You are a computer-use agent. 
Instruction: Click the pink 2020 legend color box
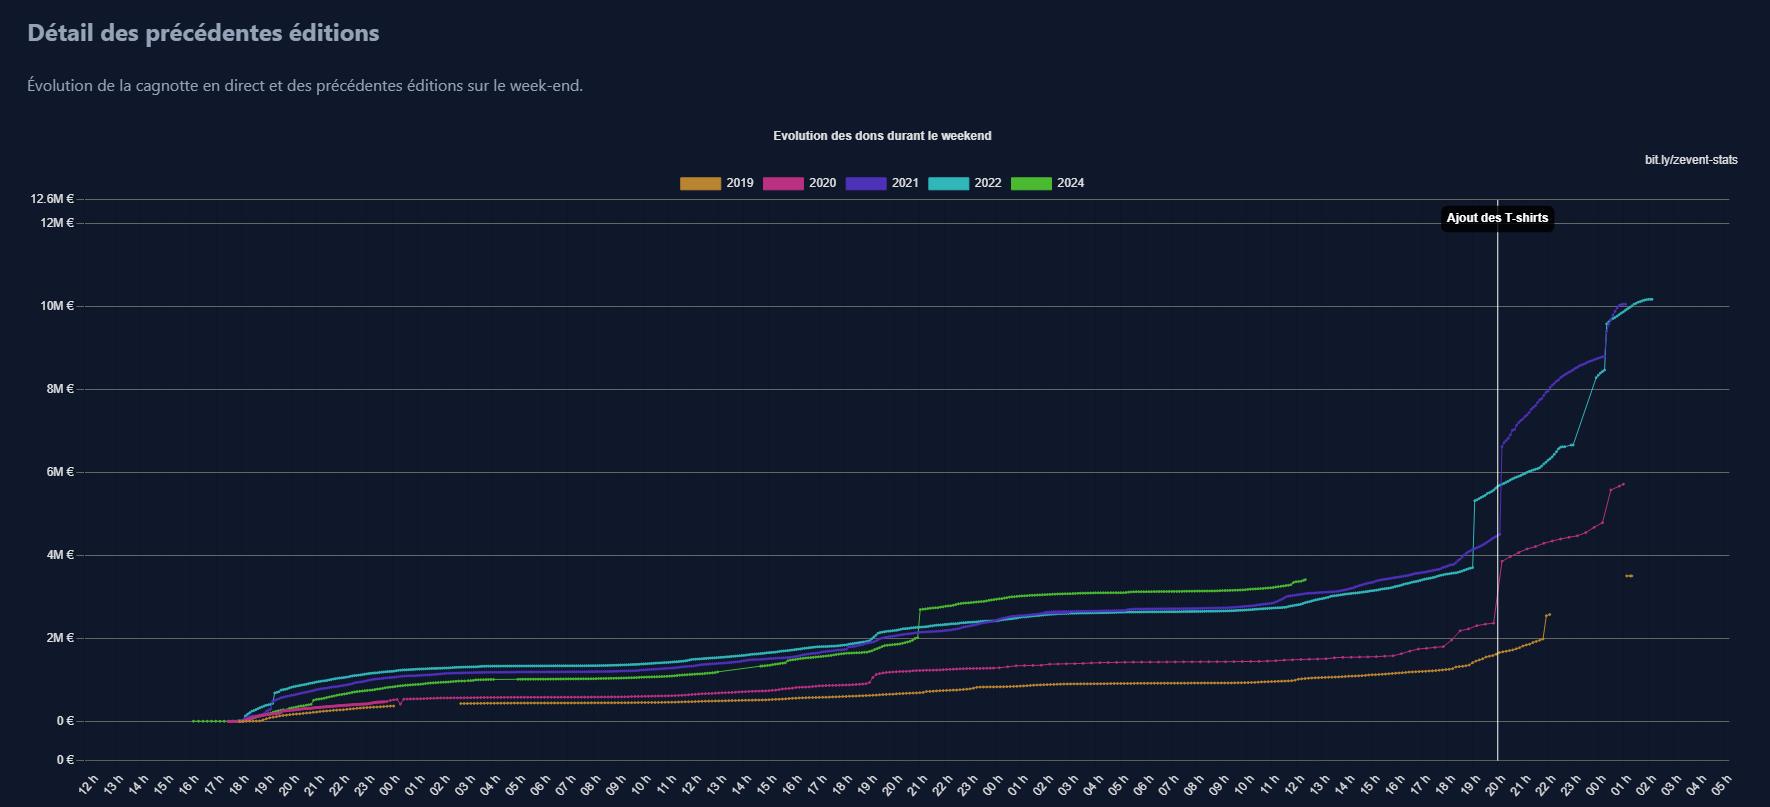click(x=783, y=183)
